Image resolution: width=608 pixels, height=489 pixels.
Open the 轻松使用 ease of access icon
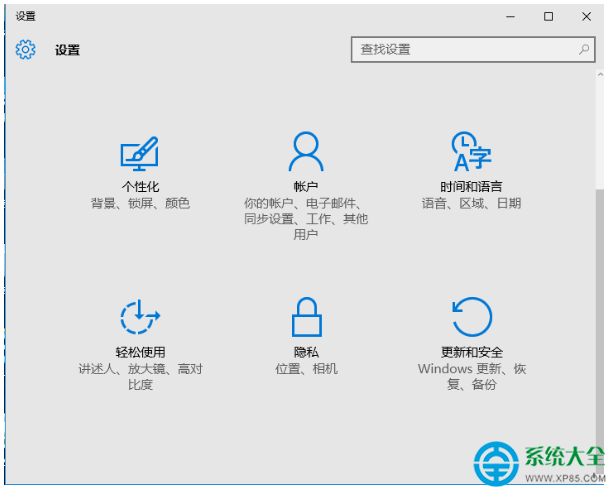click(x=140, y=317)
